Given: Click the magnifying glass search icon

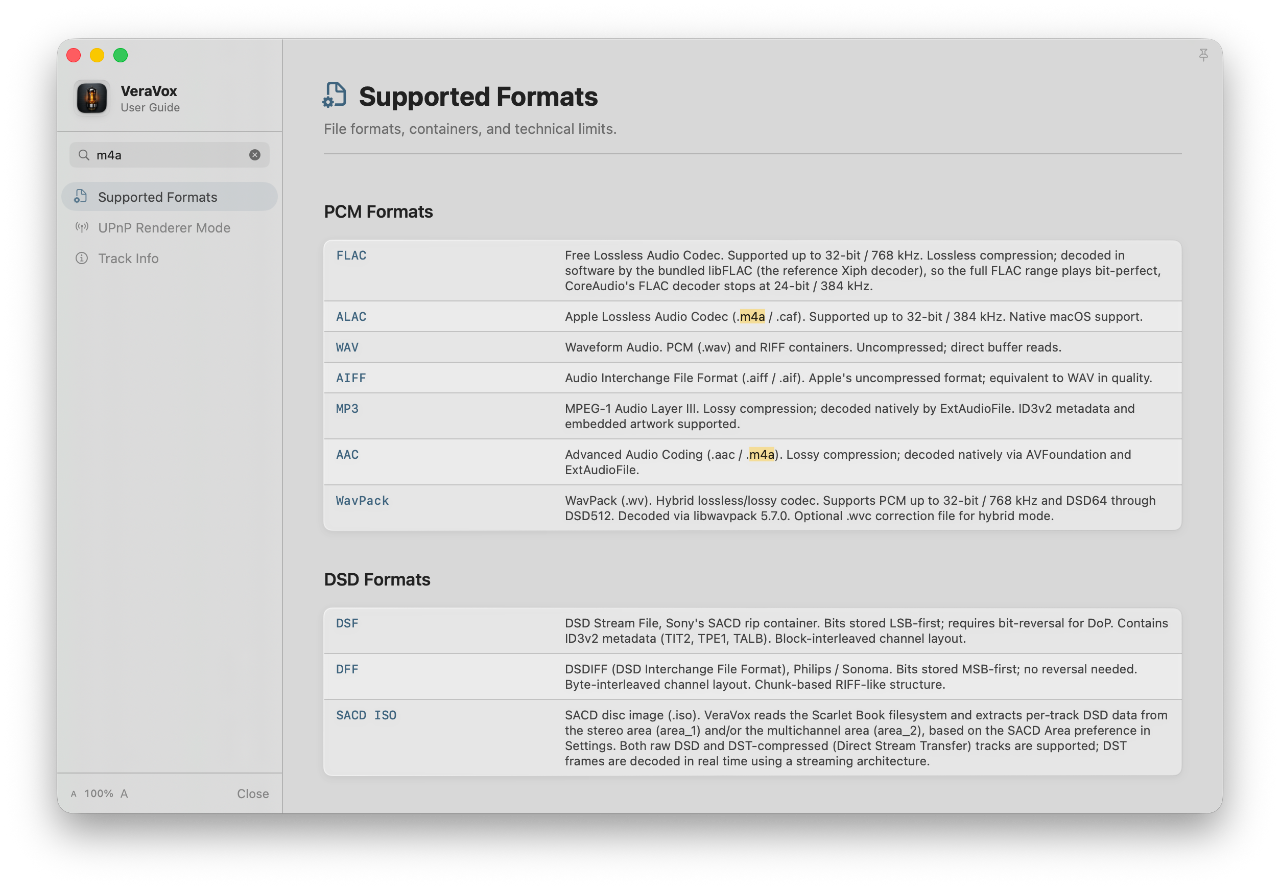Looking at the screenshot, I should (84, 155).
